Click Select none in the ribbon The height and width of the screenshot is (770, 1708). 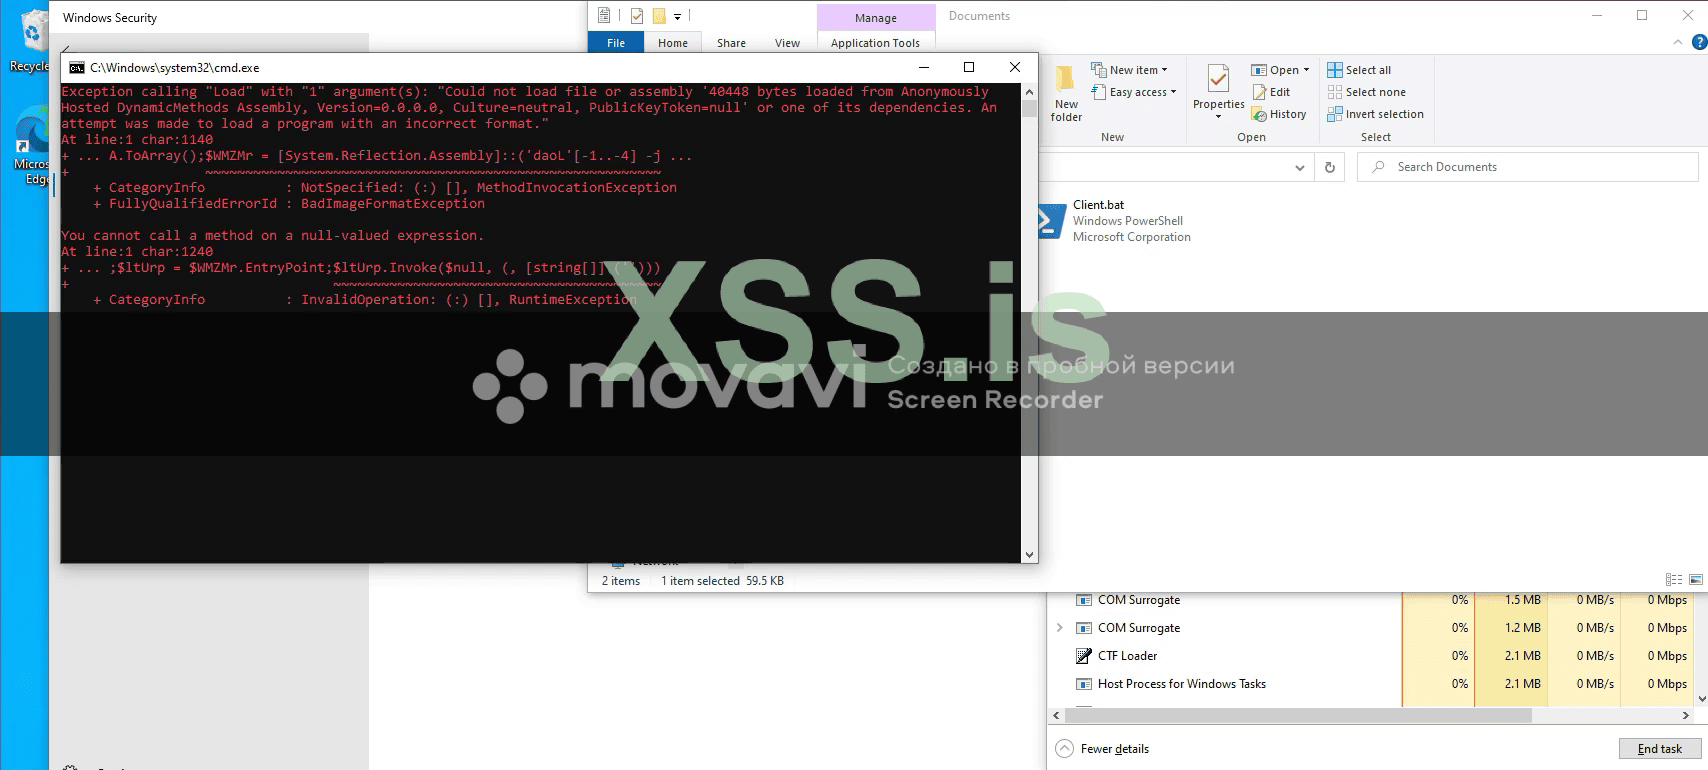pos(1366,92)
